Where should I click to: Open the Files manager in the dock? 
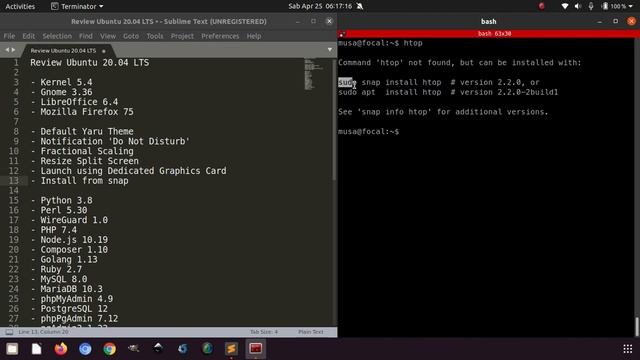pos(12,349)
